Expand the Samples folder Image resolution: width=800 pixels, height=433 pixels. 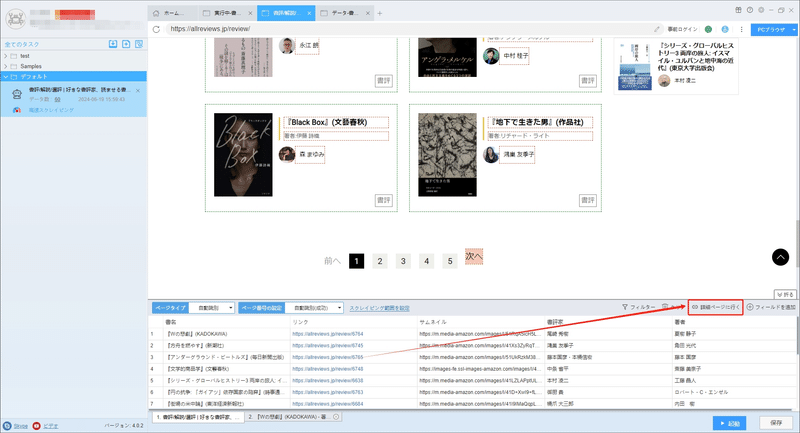point(6,66)
